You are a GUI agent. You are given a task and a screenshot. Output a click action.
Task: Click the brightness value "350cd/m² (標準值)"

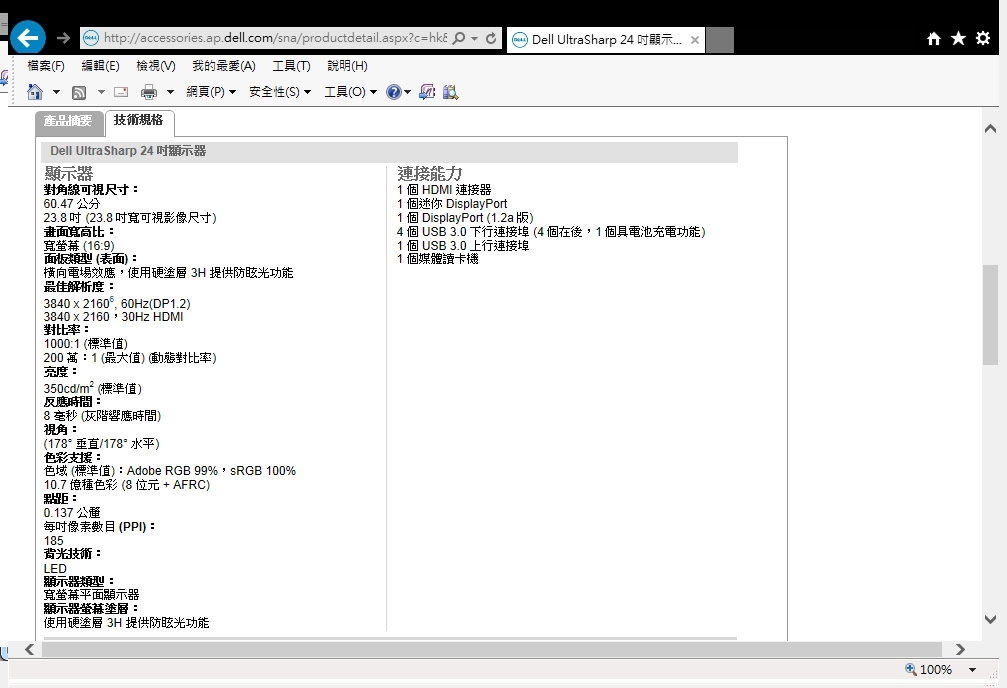pos(92,387)
